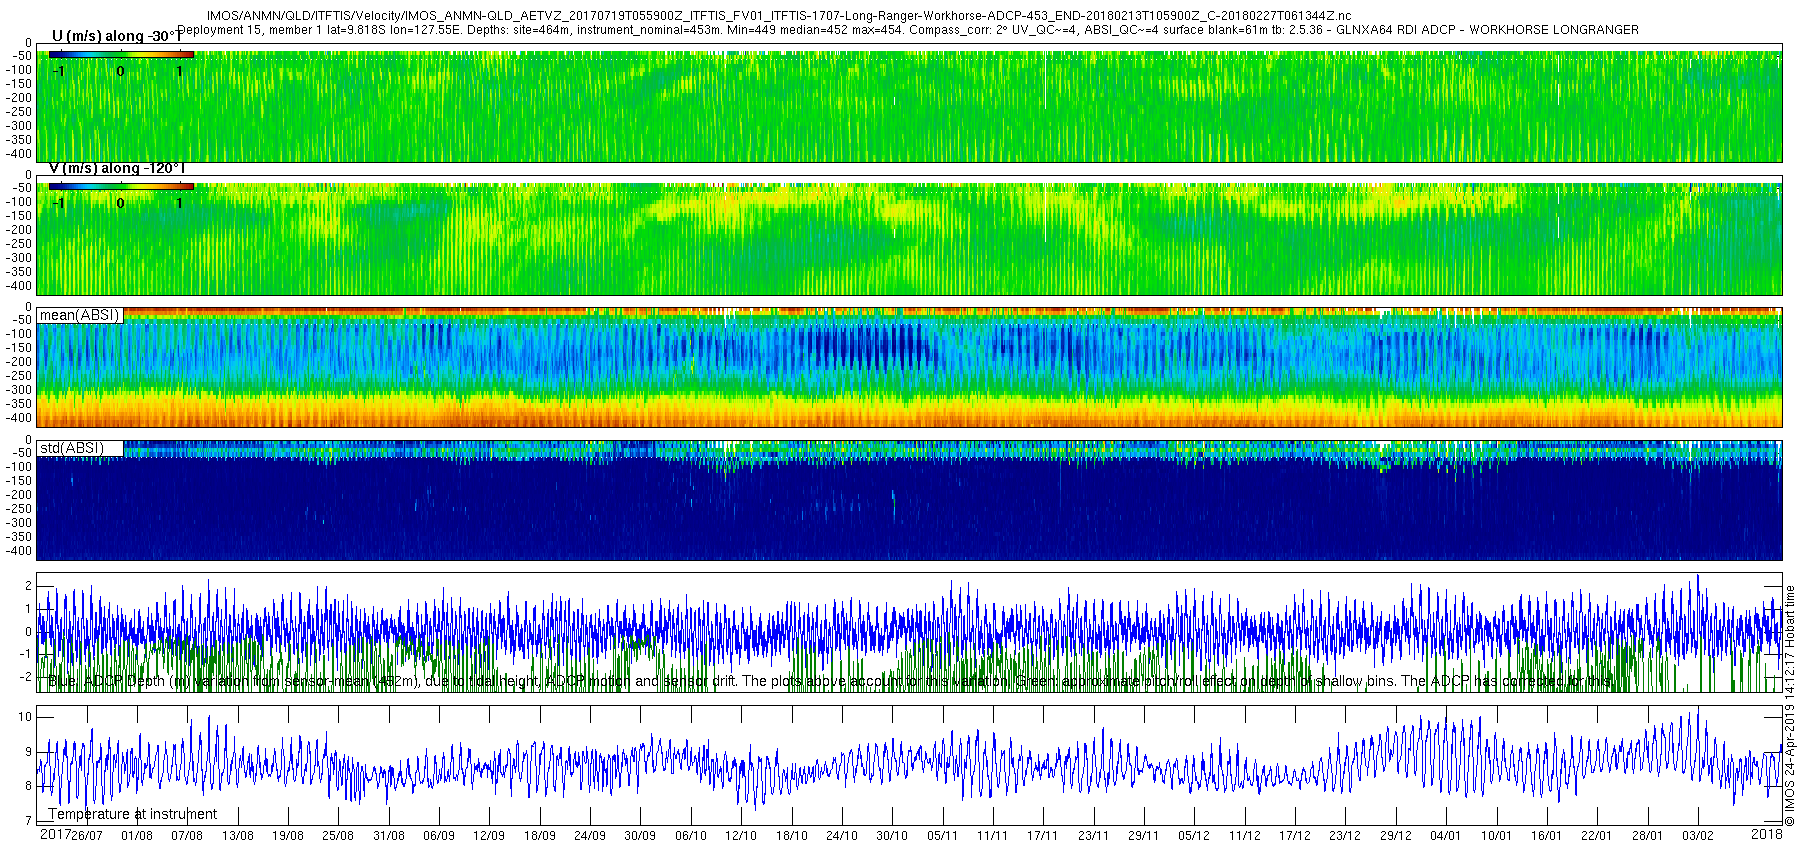Click the '04/01' date tick label

tap(1446, 836)
